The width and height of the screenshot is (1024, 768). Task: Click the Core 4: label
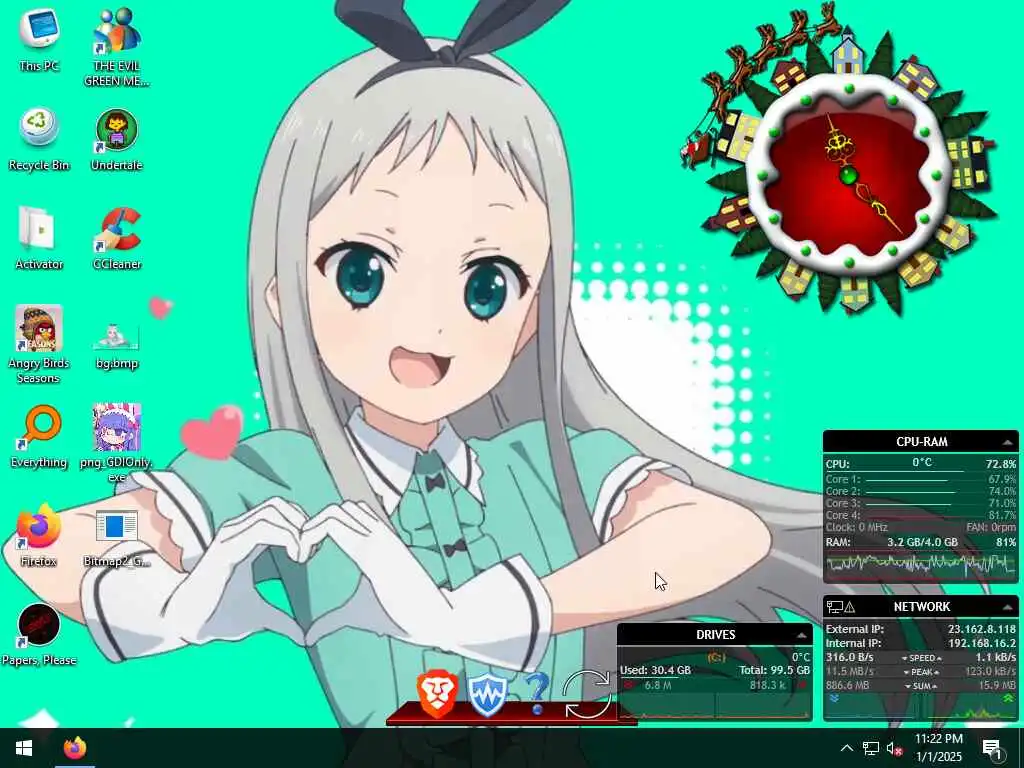[843, 515]
